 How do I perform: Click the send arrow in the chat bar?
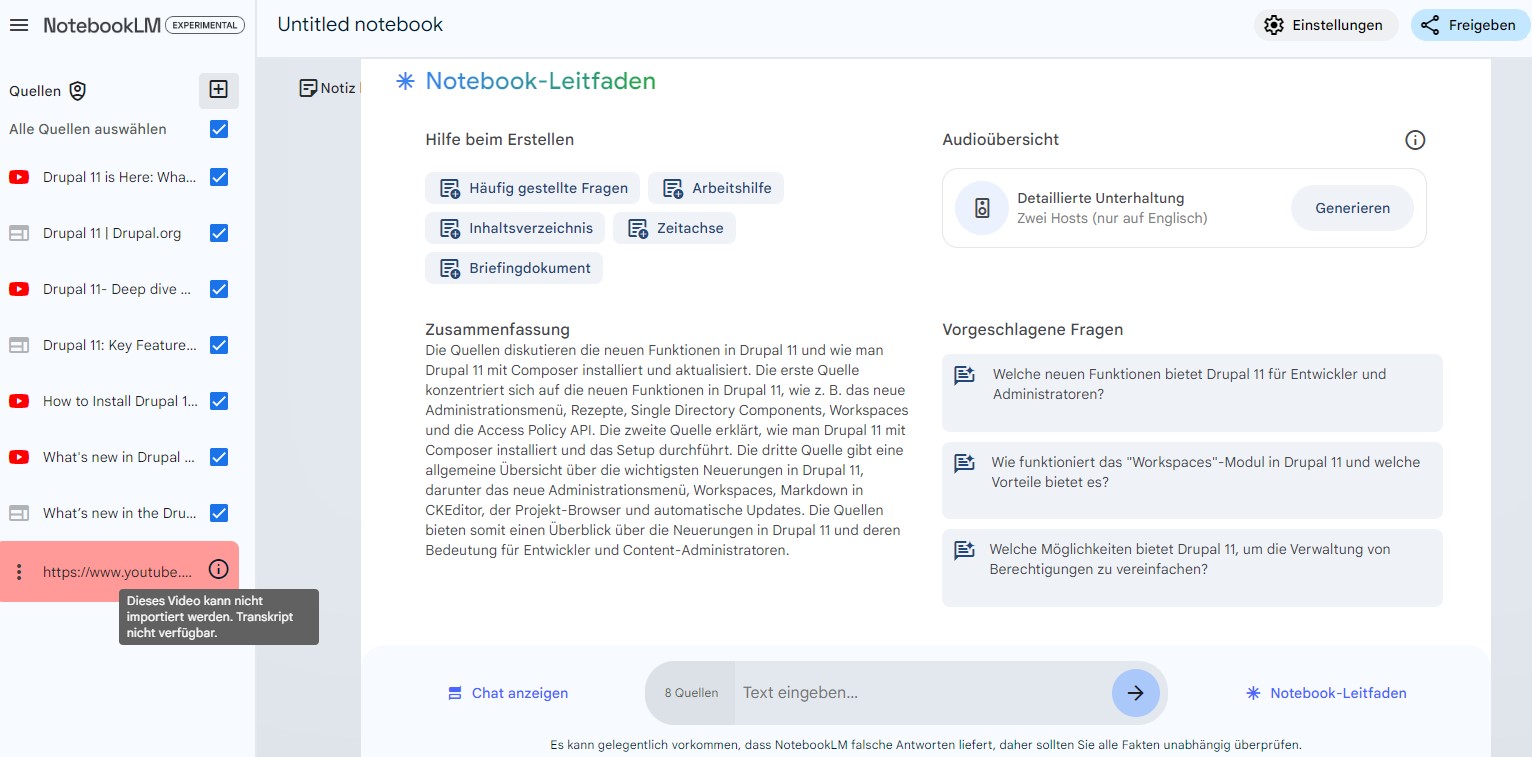[x=1136, y=692]
